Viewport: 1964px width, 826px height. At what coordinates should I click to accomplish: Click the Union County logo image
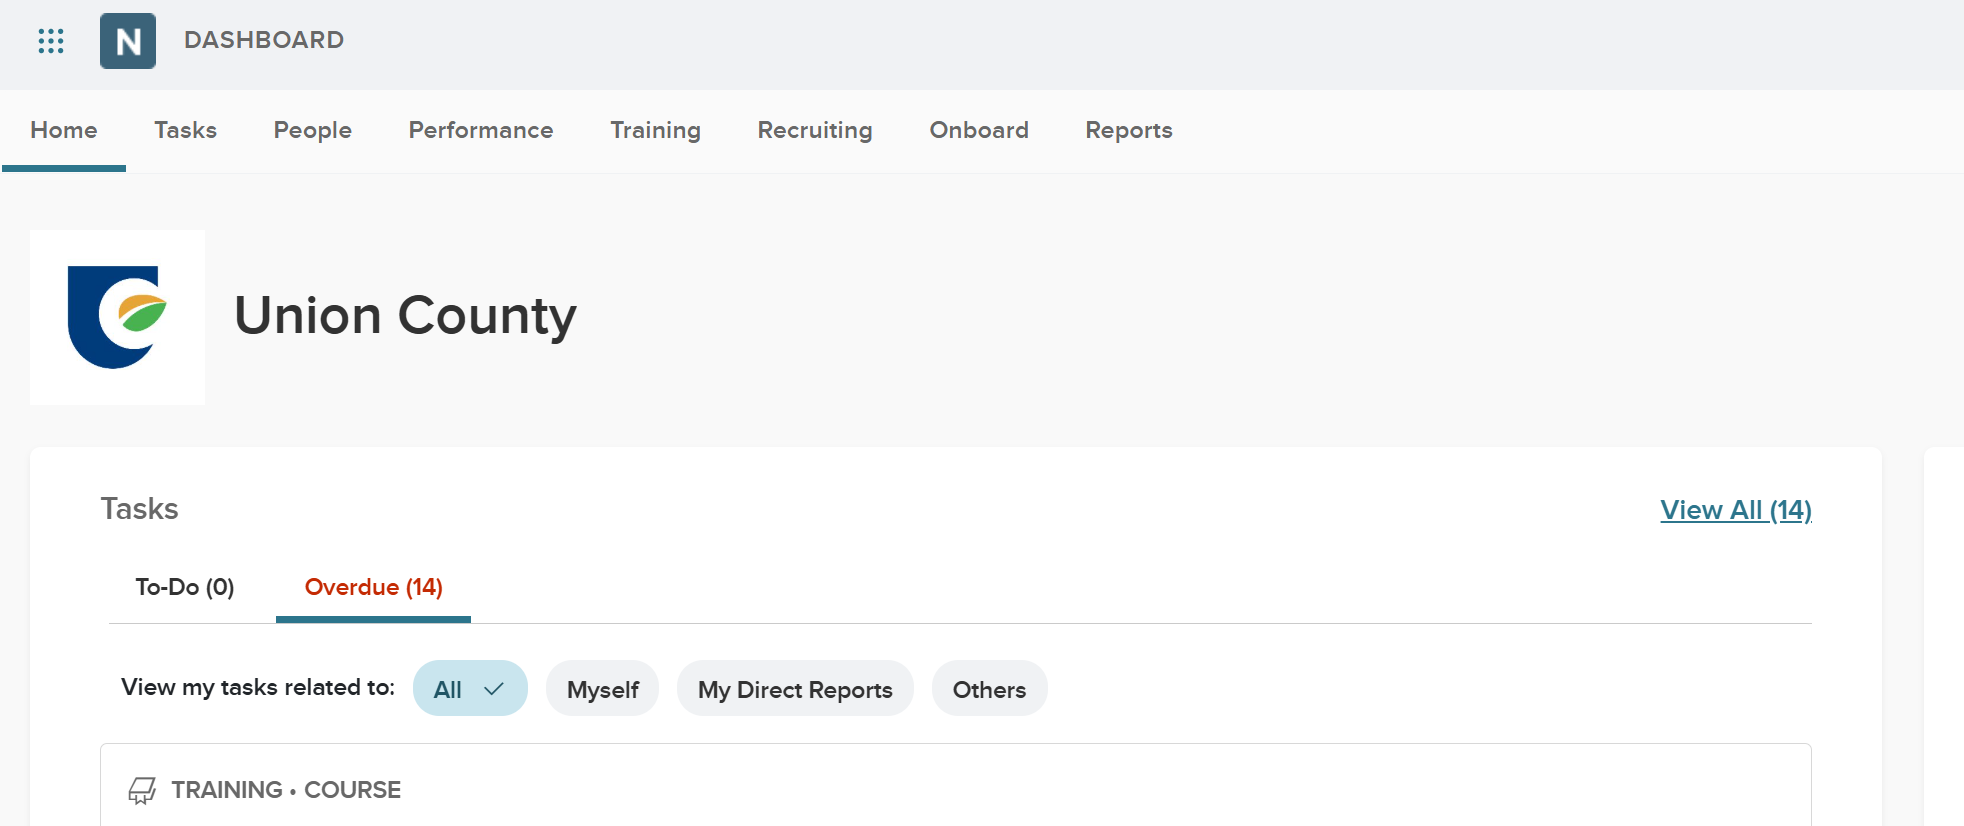click(x=117, y=317)
